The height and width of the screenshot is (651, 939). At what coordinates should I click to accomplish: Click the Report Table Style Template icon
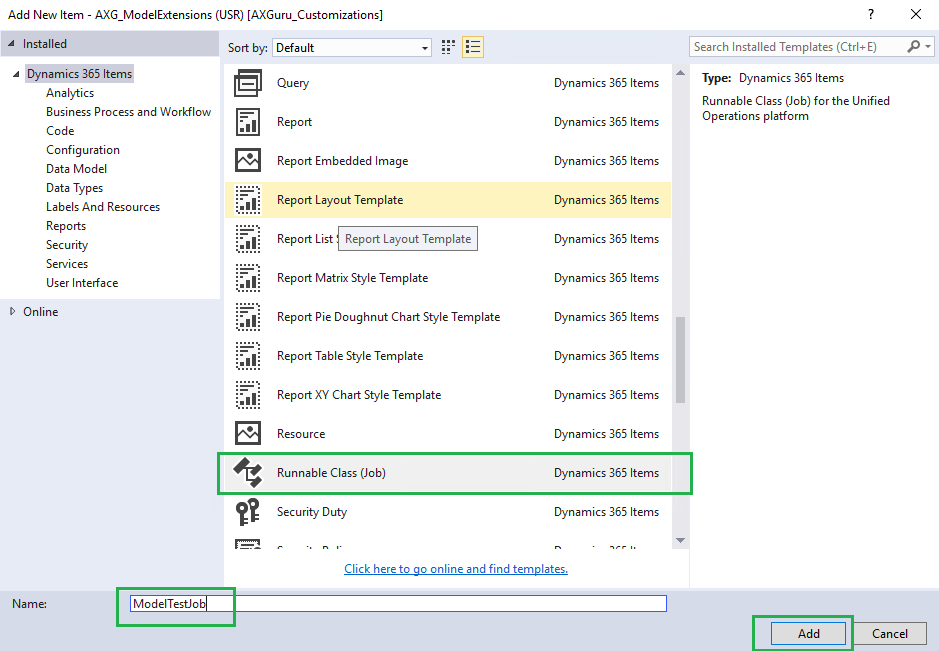click(247, 355)
